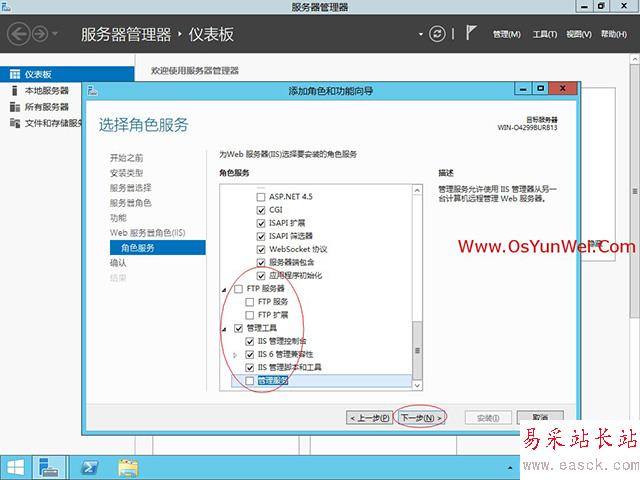Uncheck IIS 管理脚本和工具 checkbox
The height and width of the screenshot is (480, 640).
point(249,367)
